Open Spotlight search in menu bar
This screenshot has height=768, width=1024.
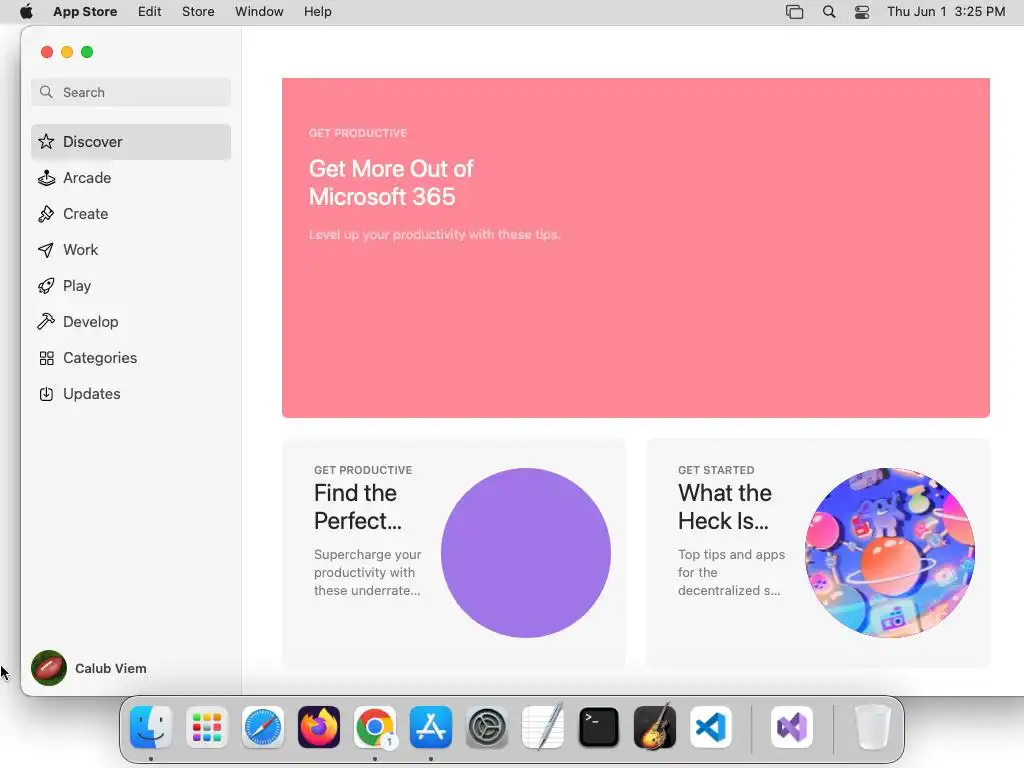pos(829,12)
